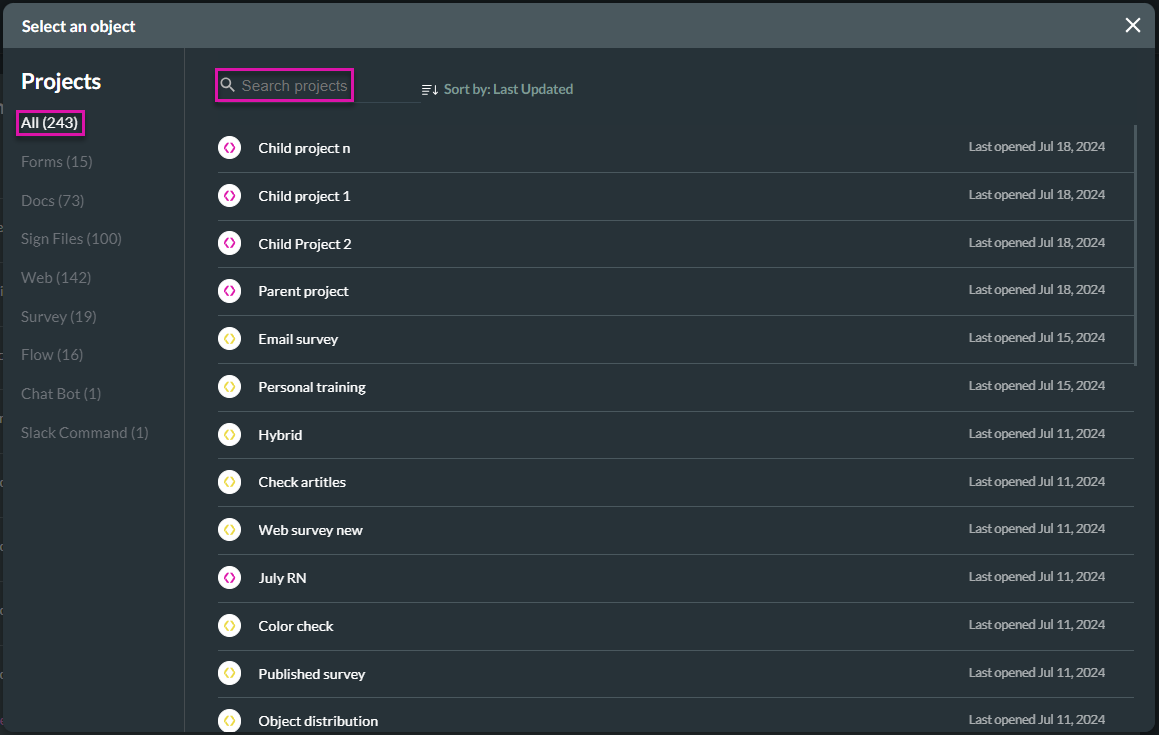Image resolution: width=1159 pixels, height=735 pixels.
Task: Select the Slack Command (1) filter
Action: coord(84,432)
